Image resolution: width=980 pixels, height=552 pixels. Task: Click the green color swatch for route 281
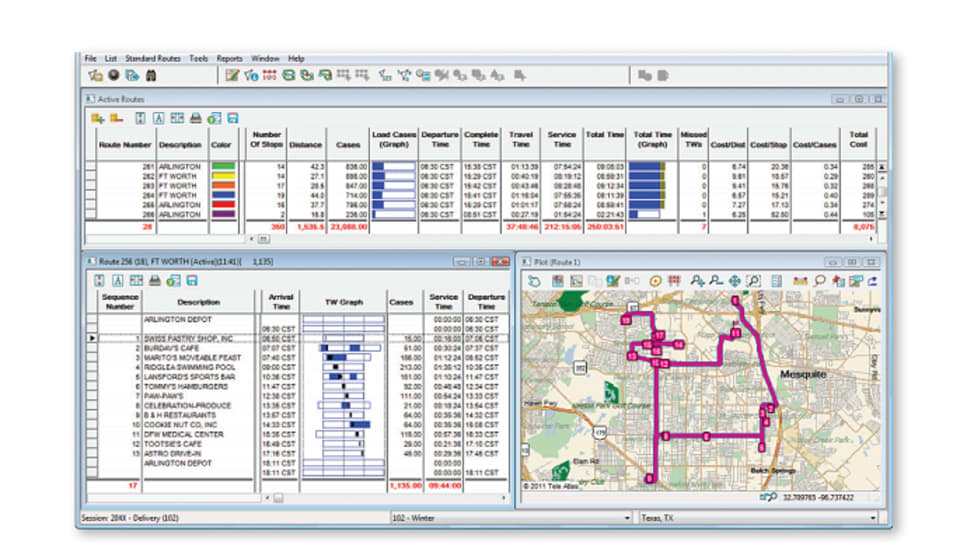click(x=222, y=167)
